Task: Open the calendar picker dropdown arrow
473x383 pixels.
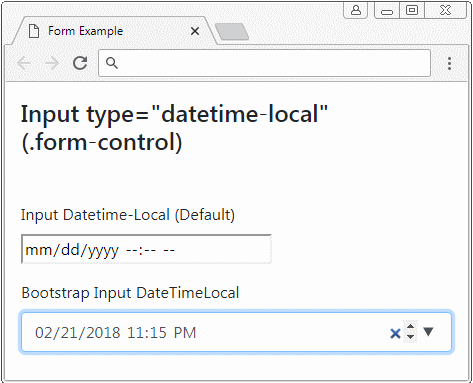Action: click(x=428, y=332)
